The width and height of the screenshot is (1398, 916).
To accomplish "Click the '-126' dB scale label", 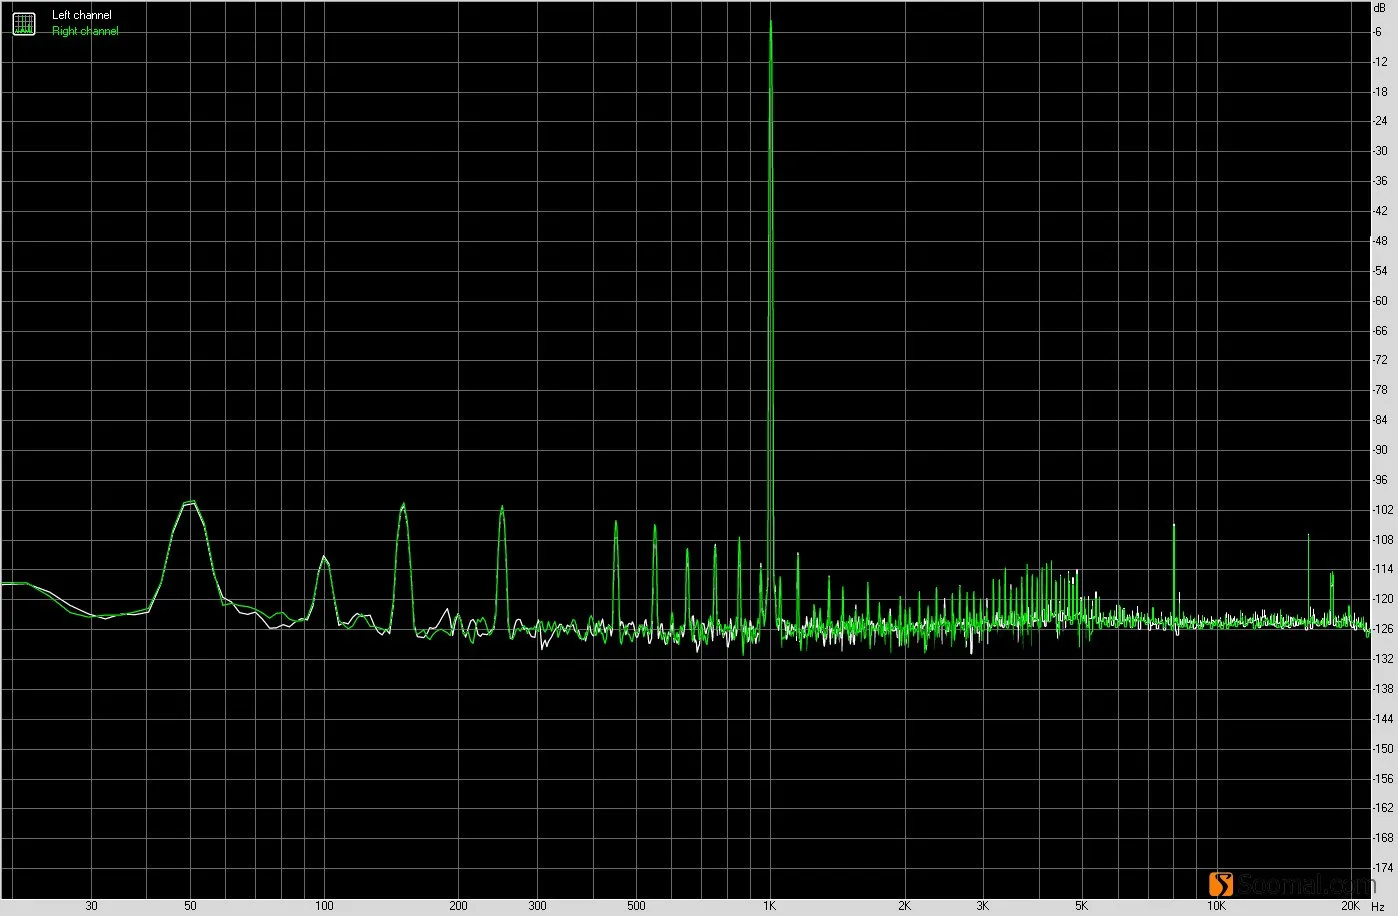I will point(1384,629).
